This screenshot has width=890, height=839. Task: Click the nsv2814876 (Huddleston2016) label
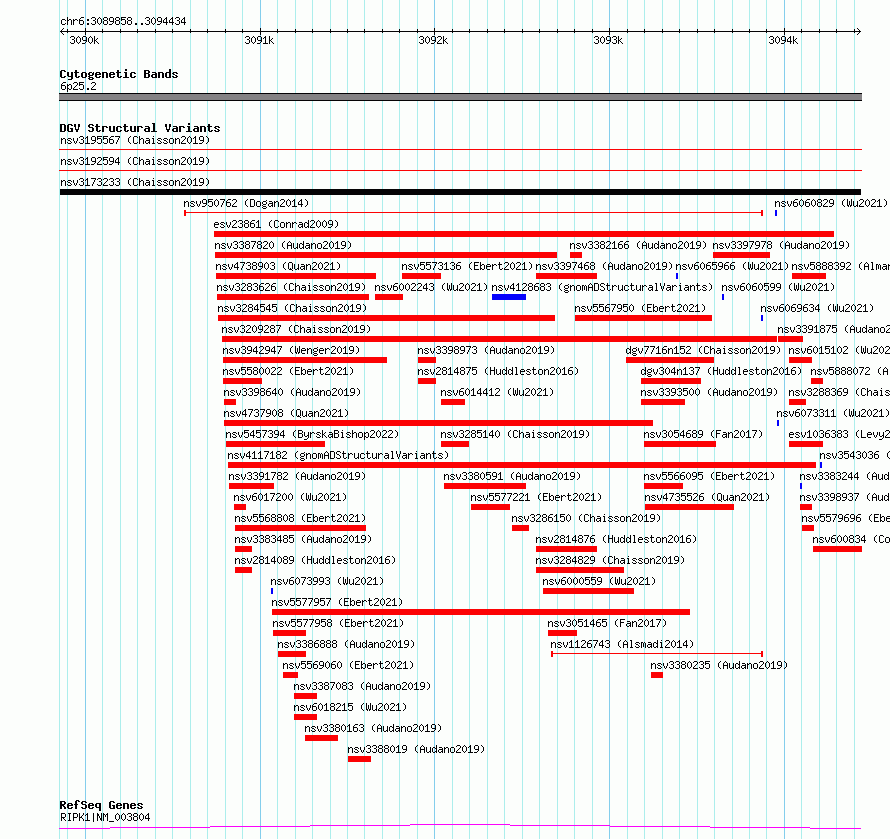[616, 539]
